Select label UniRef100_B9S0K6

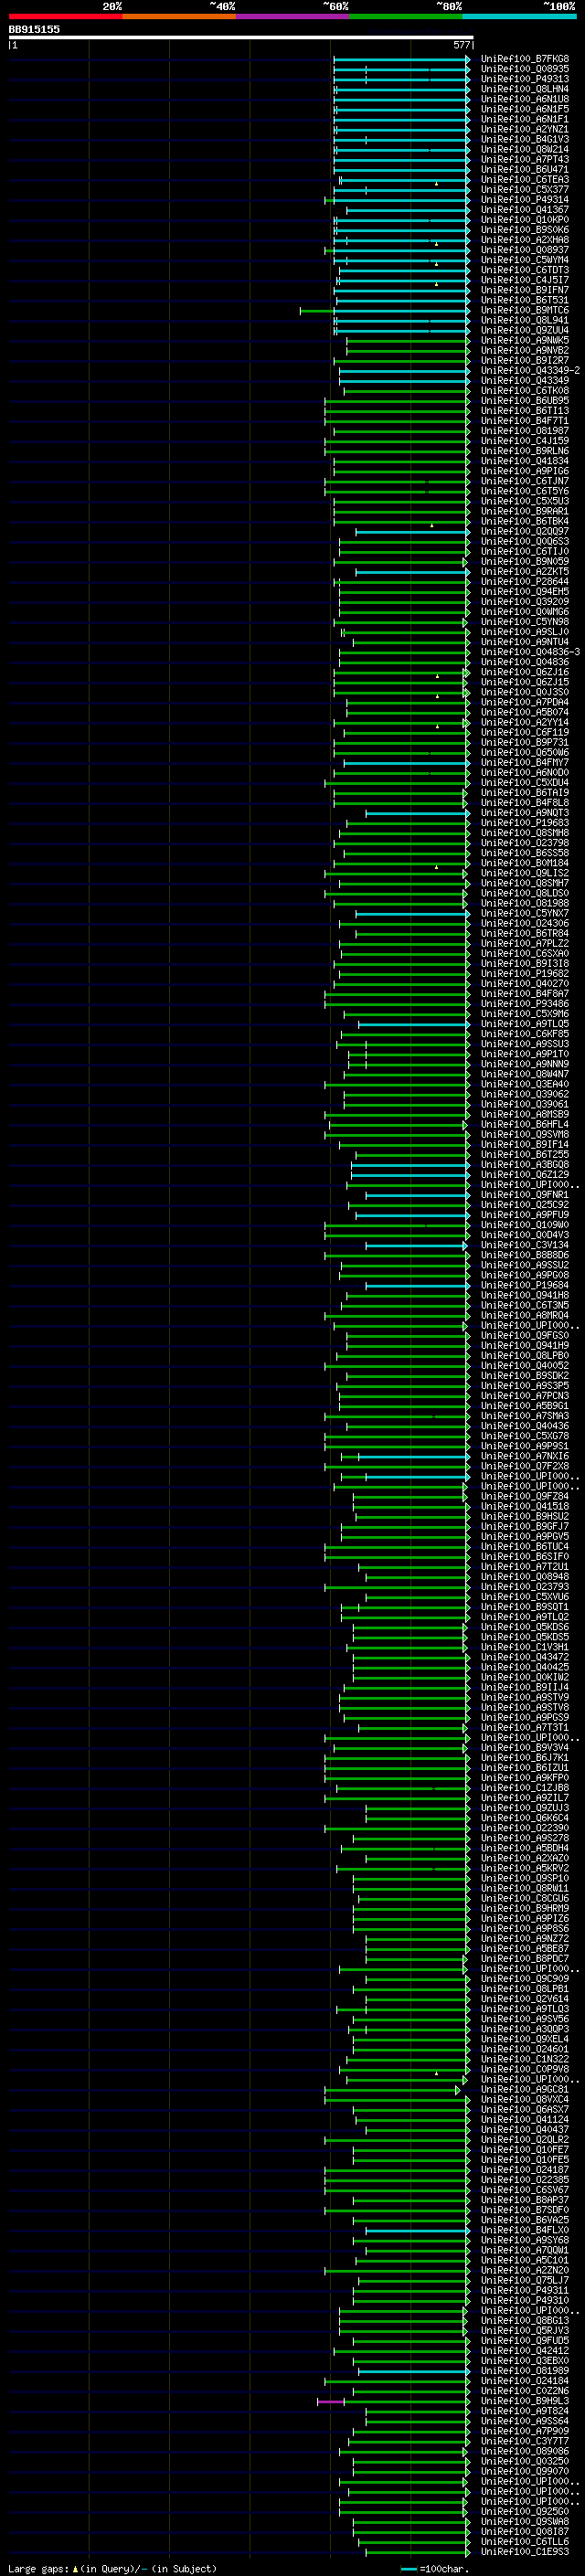click(525, 230)
